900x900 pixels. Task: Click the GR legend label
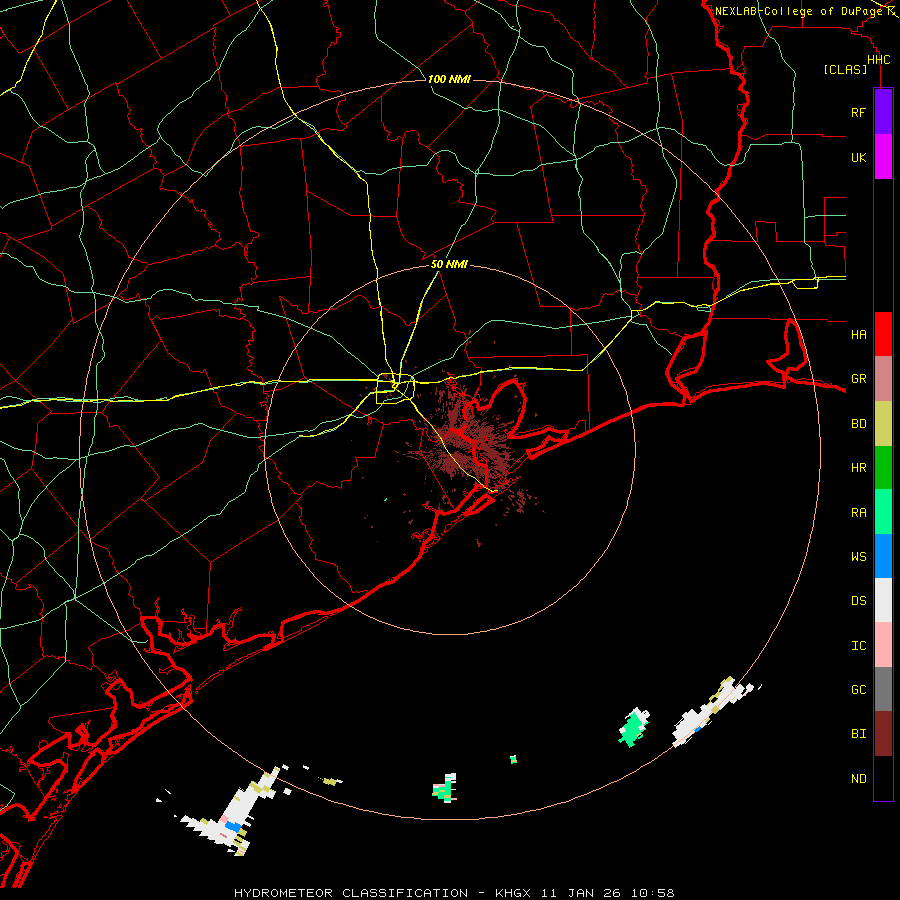click(x=858, y=379)
